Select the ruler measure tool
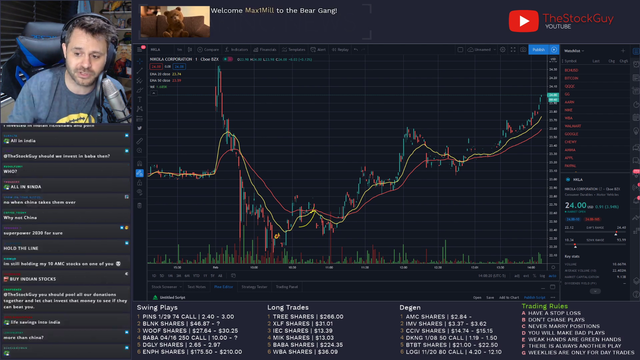 point(140,141)
